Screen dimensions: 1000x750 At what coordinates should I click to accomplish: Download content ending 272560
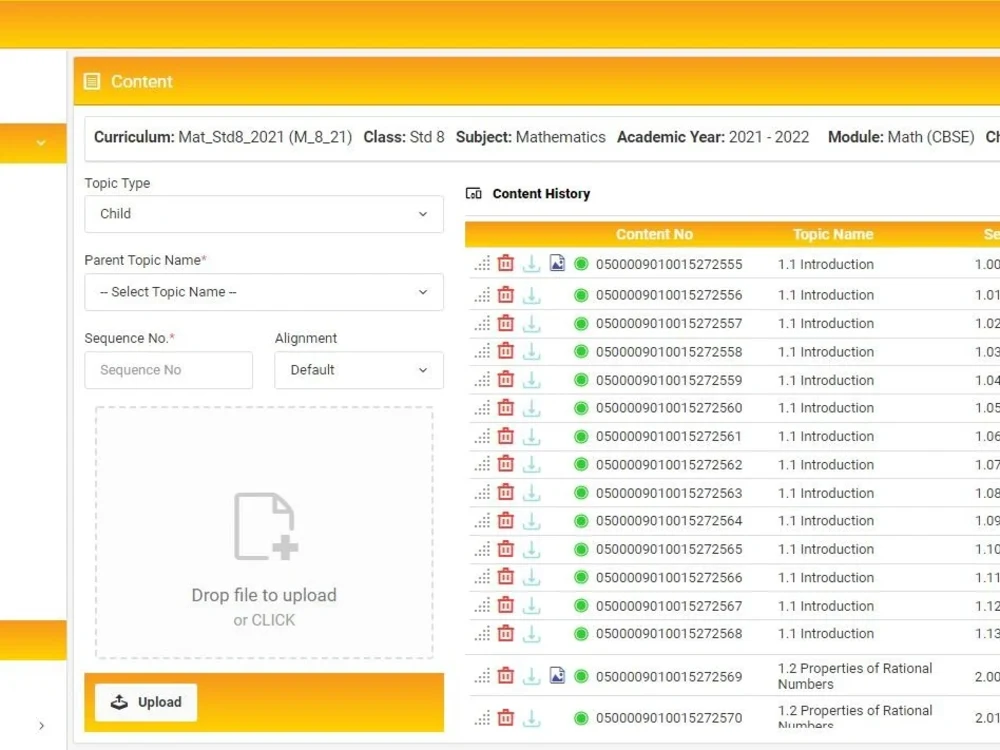tap(531, 407)
